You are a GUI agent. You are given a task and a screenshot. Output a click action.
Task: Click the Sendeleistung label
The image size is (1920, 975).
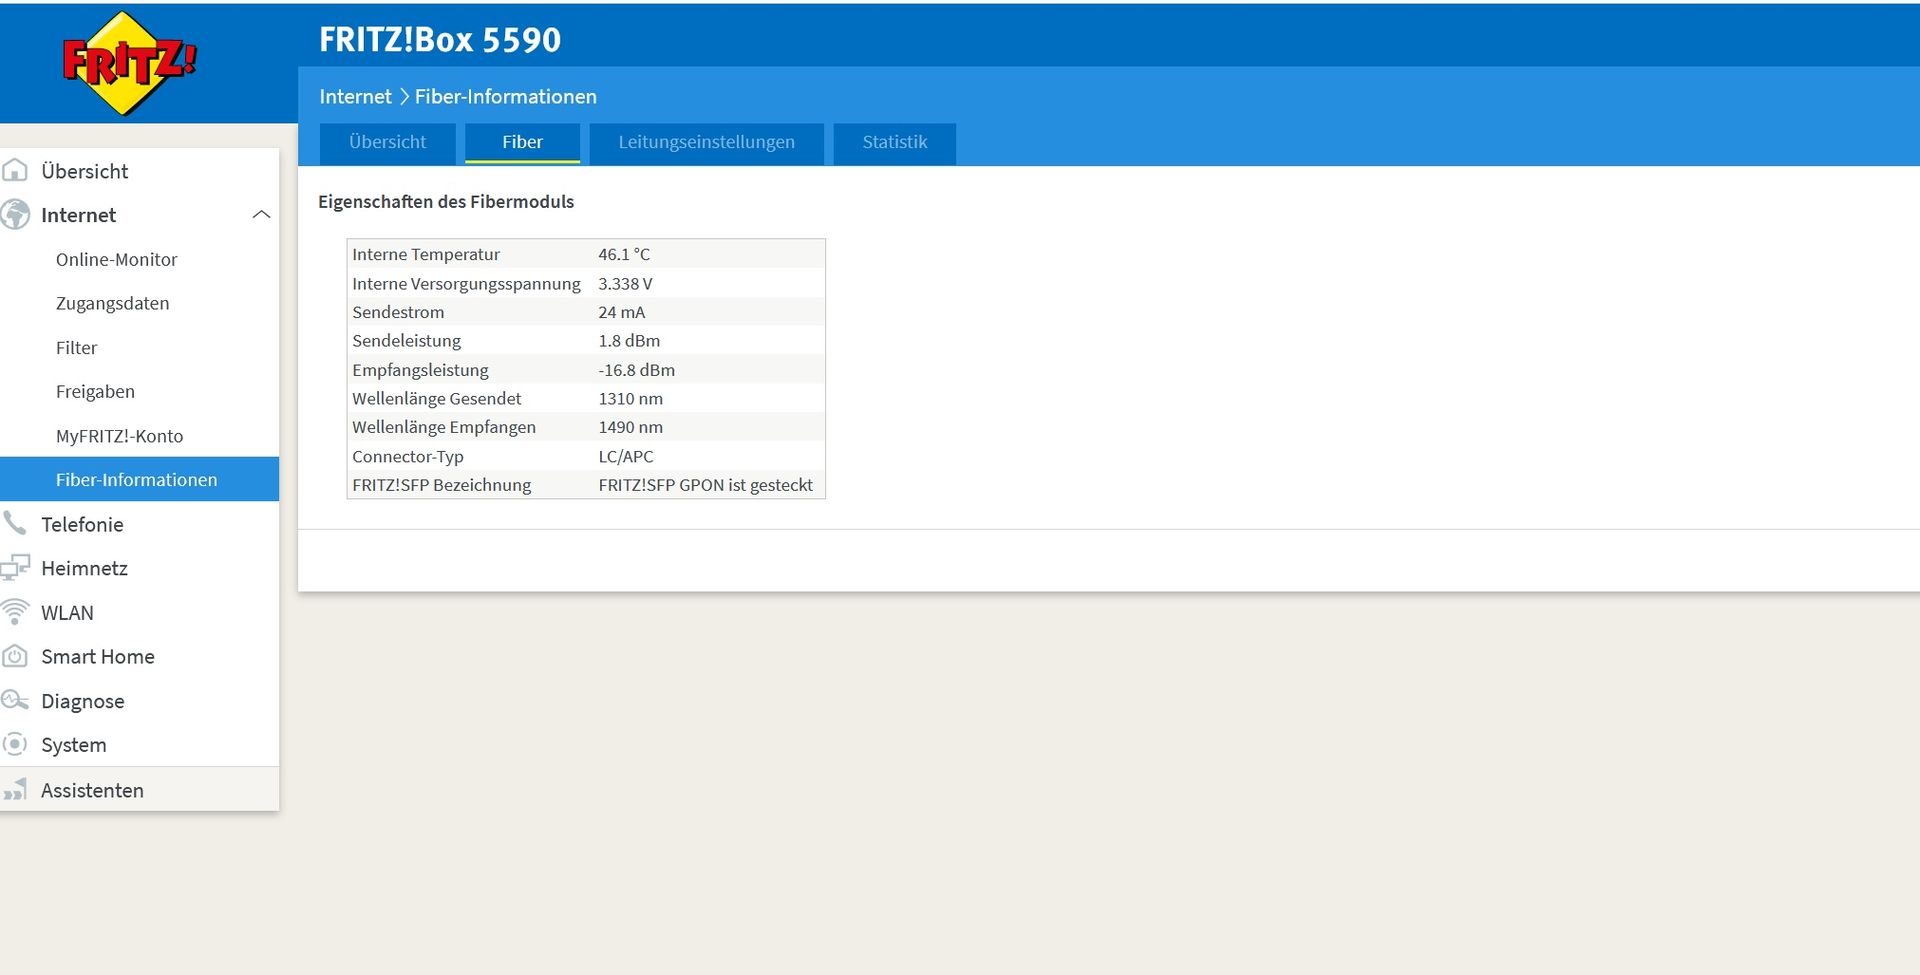[x=406, y=341]
